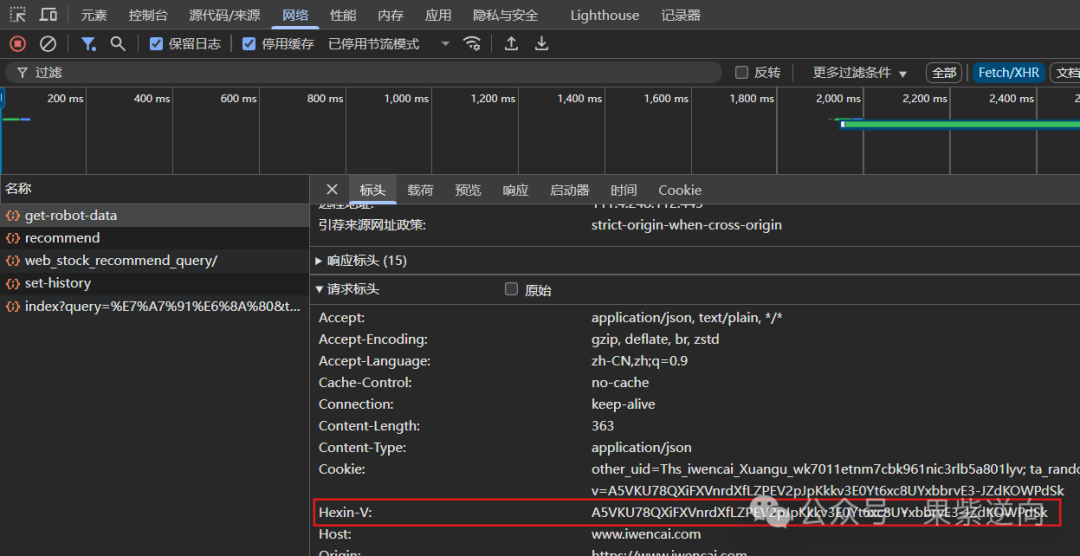
Task: Toggle the network filter funnel icon
Action: [88, 44]
